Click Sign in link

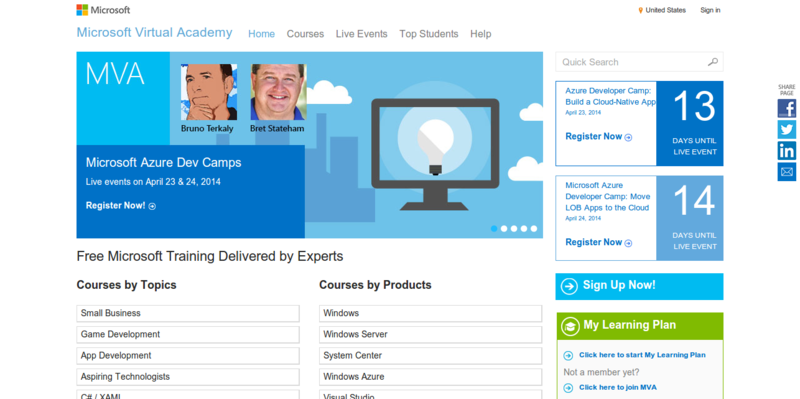point(710,10)
